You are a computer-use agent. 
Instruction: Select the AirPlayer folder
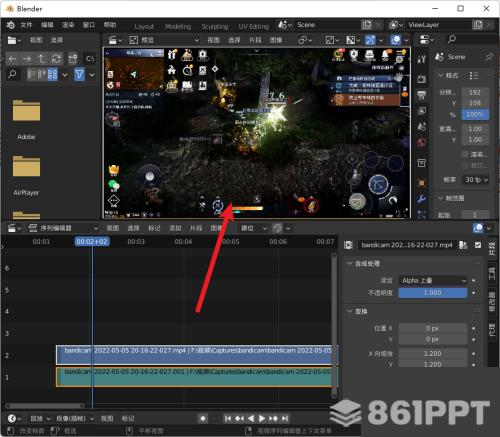[x=26, y=175]
